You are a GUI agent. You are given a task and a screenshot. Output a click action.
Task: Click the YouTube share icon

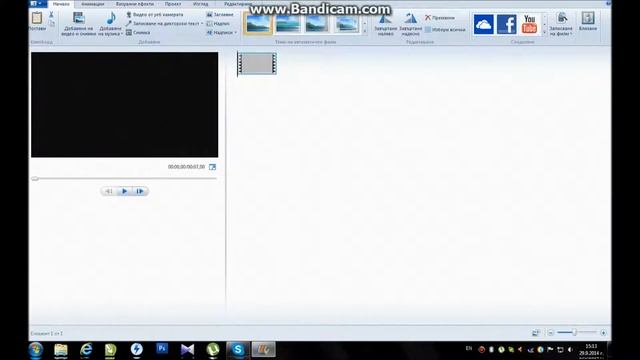click(x=529, y=24)
